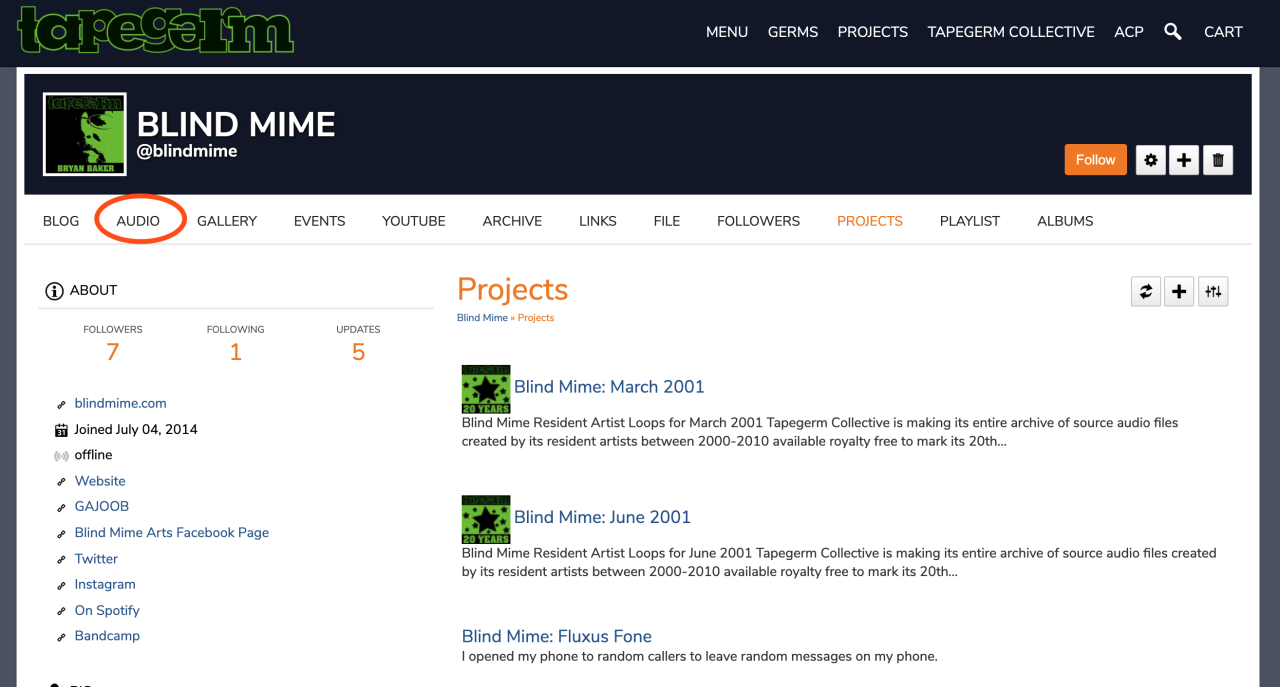1280x687 pixels.
Task: Delete profile using the trash icon
Action: coord(1217,160)
